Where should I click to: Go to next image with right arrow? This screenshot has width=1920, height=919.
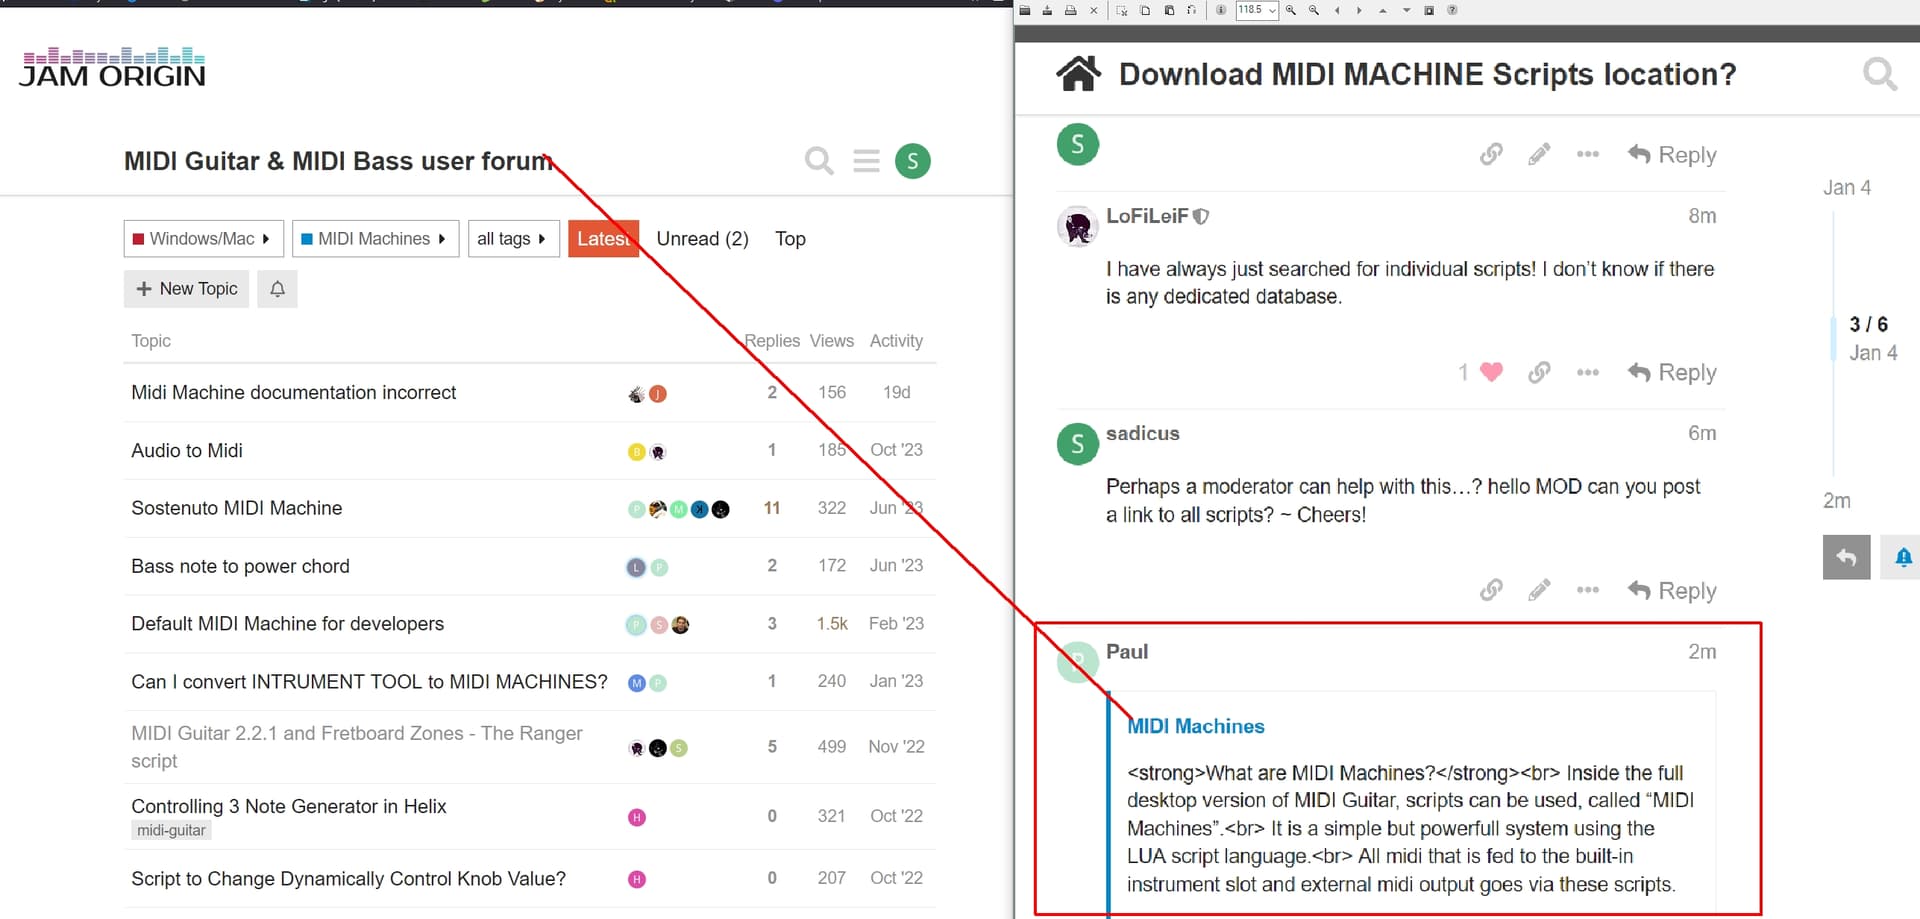(x=1359, y=10)
